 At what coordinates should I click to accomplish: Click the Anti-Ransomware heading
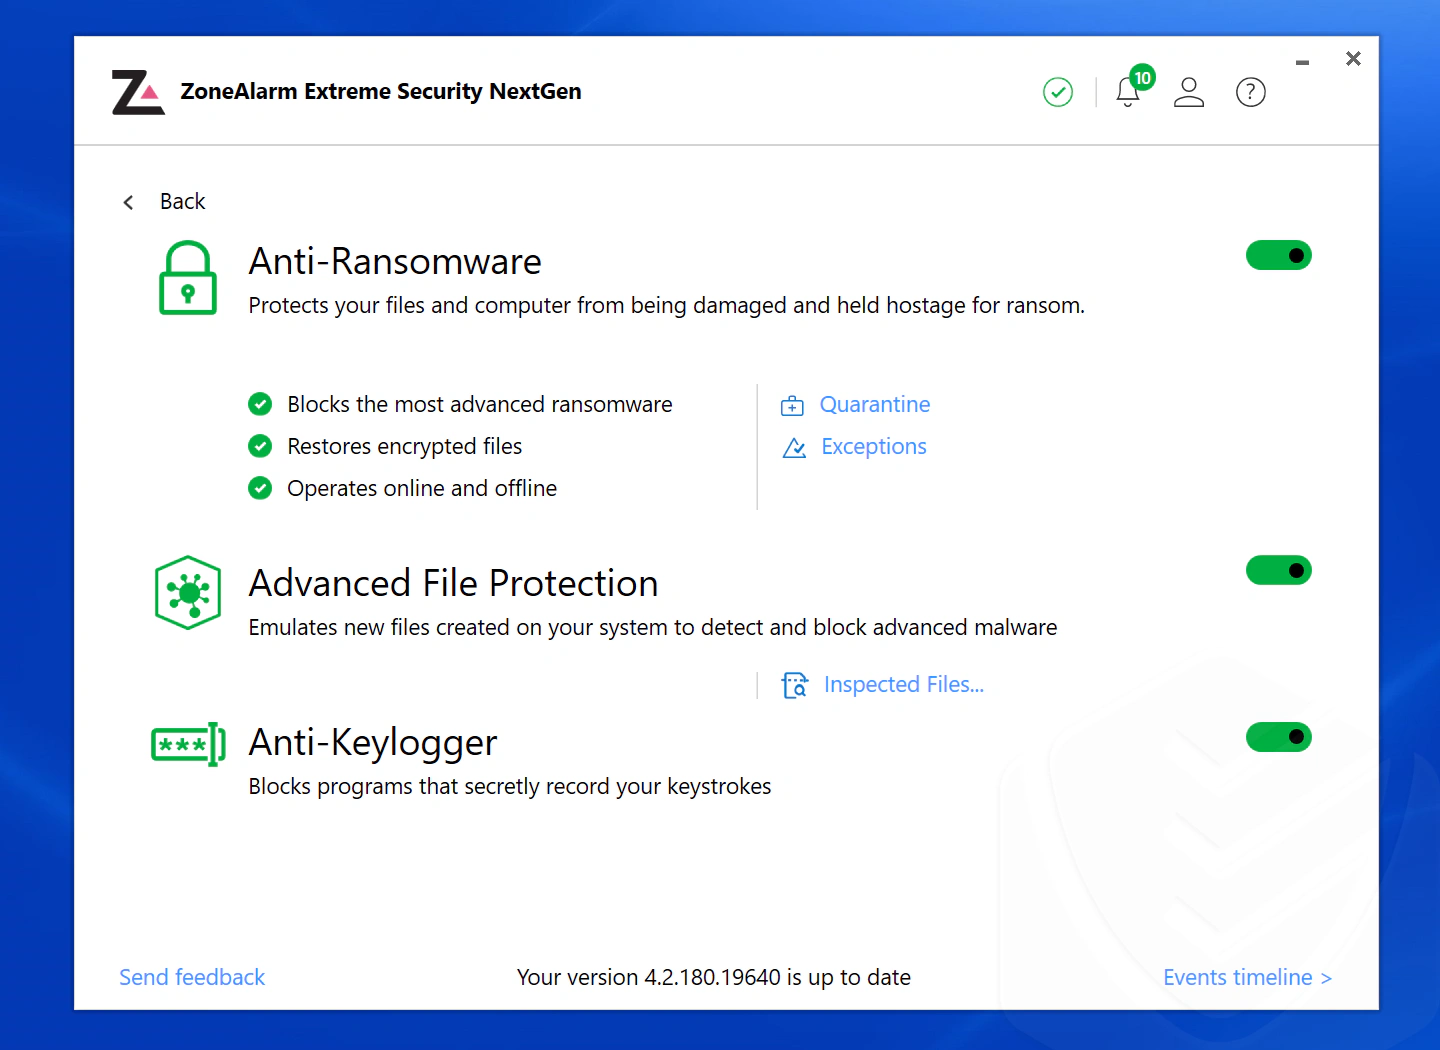395,261
